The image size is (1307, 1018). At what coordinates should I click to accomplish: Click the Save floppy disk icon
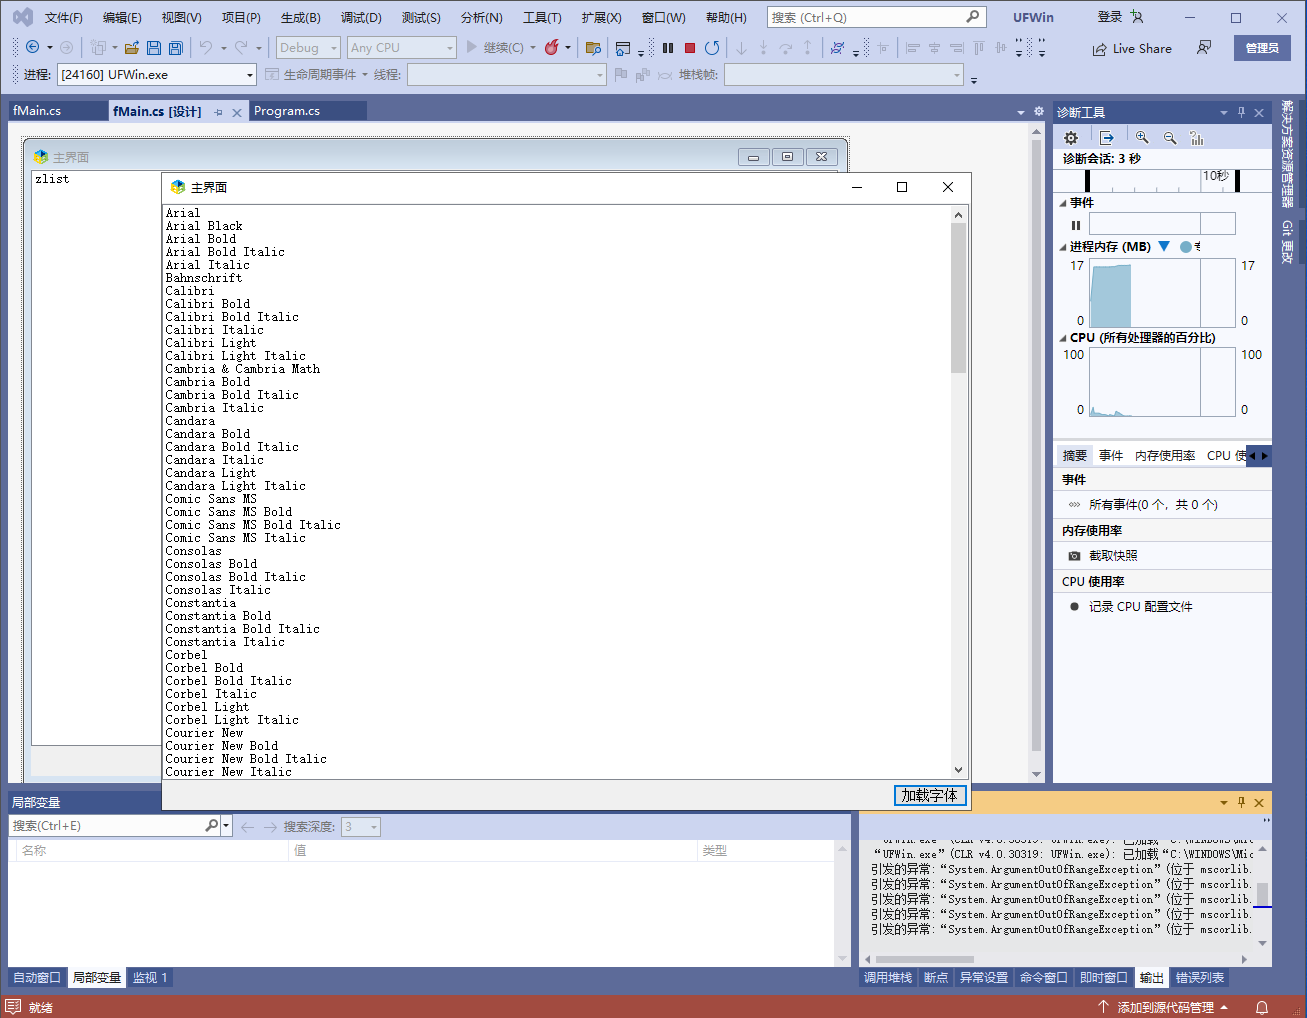(x=154, y=48)
